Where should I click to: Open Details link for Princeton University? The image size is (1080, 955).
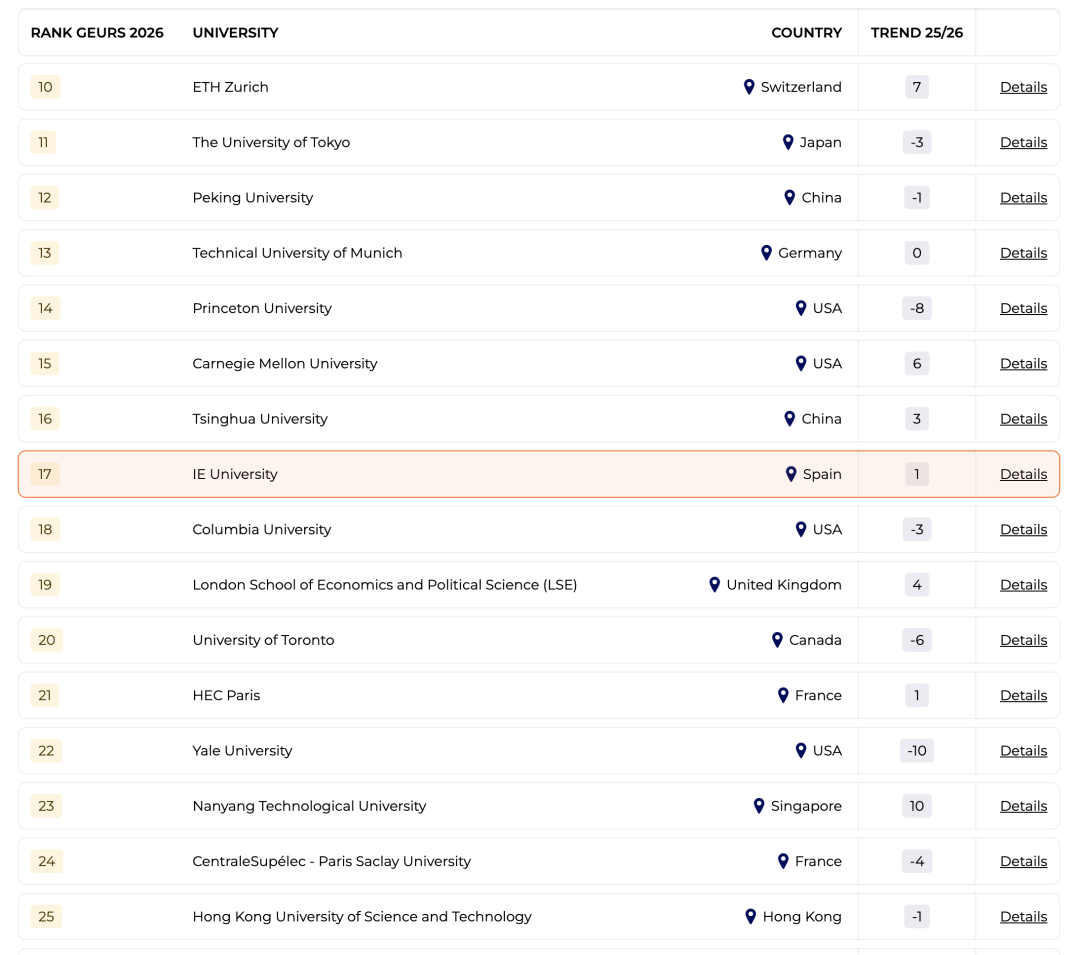1023,308
